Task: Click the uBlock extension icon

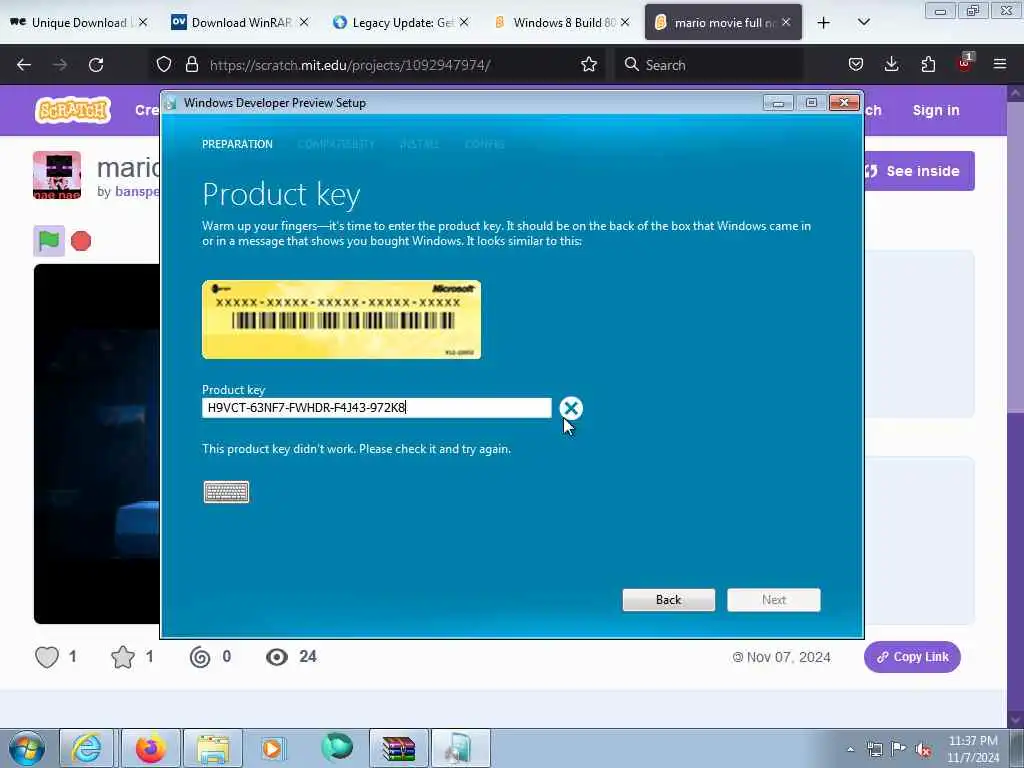Action: pyautogui.click(x=965, y=63)
